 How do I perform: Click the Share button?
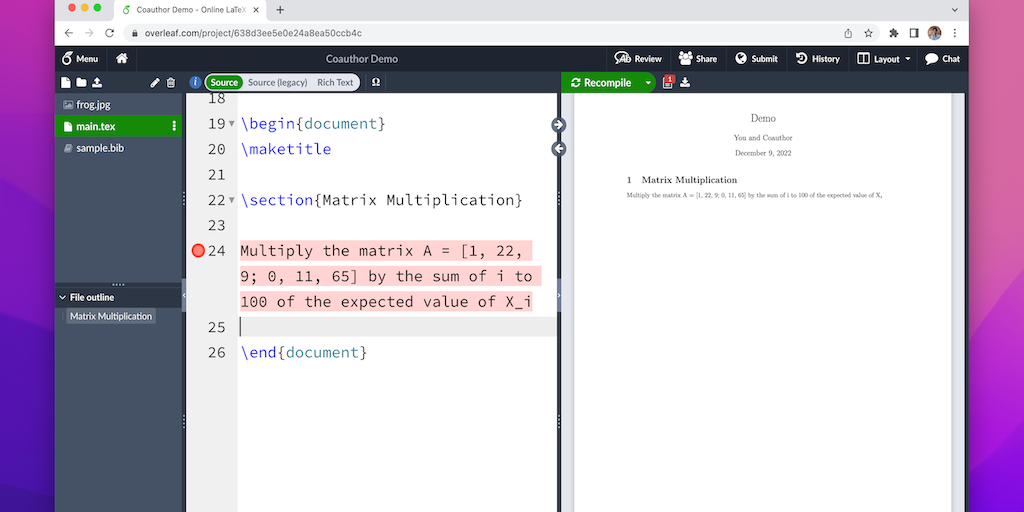click(x=697, y=59)
